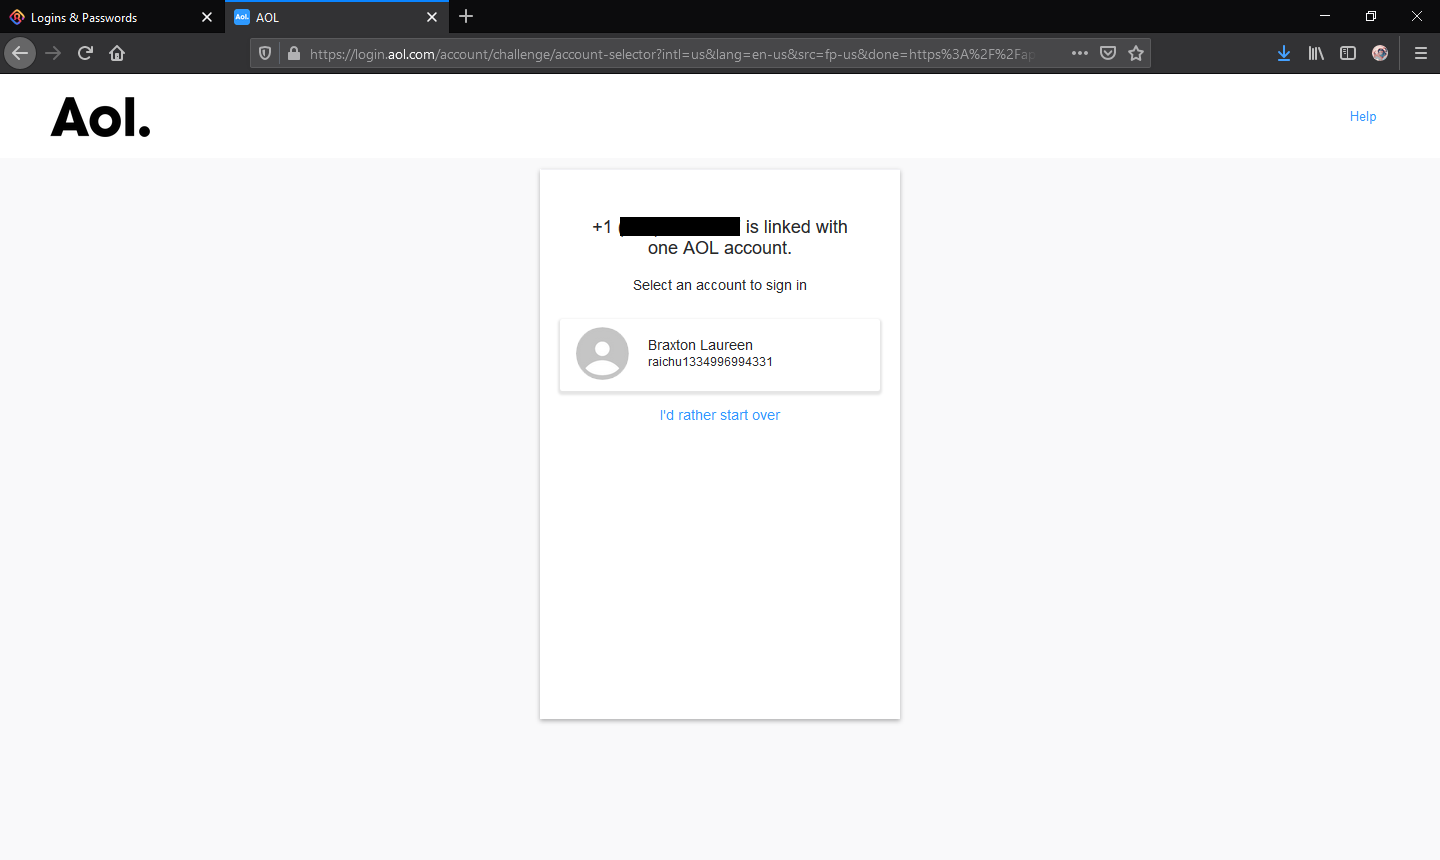Click username raichu1334996994331

coord(710,362)
